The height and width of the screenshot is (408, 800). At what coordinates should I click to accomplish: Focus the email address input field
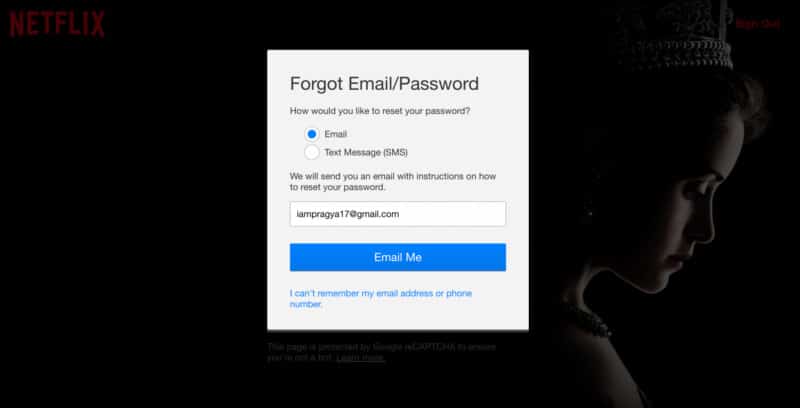point(397,214)
